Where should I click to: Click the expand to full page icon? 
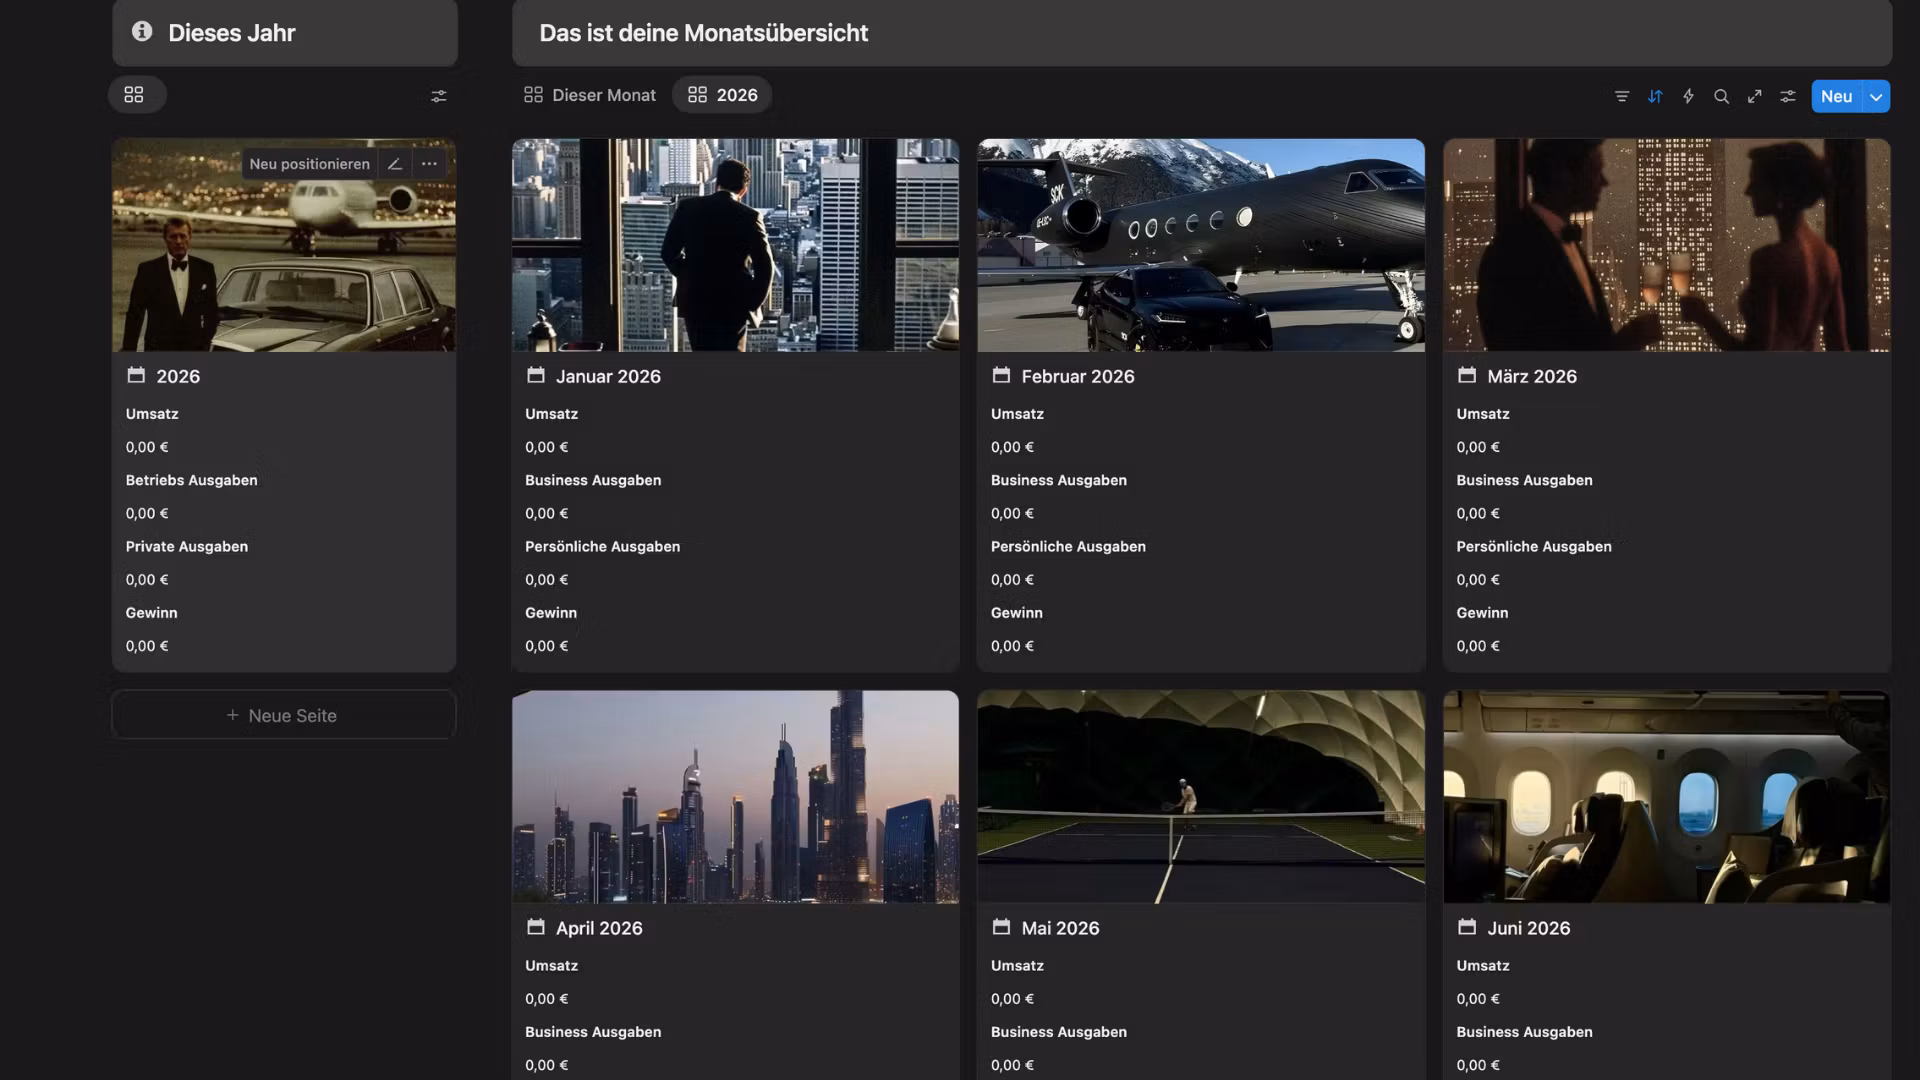point(1754,96)
